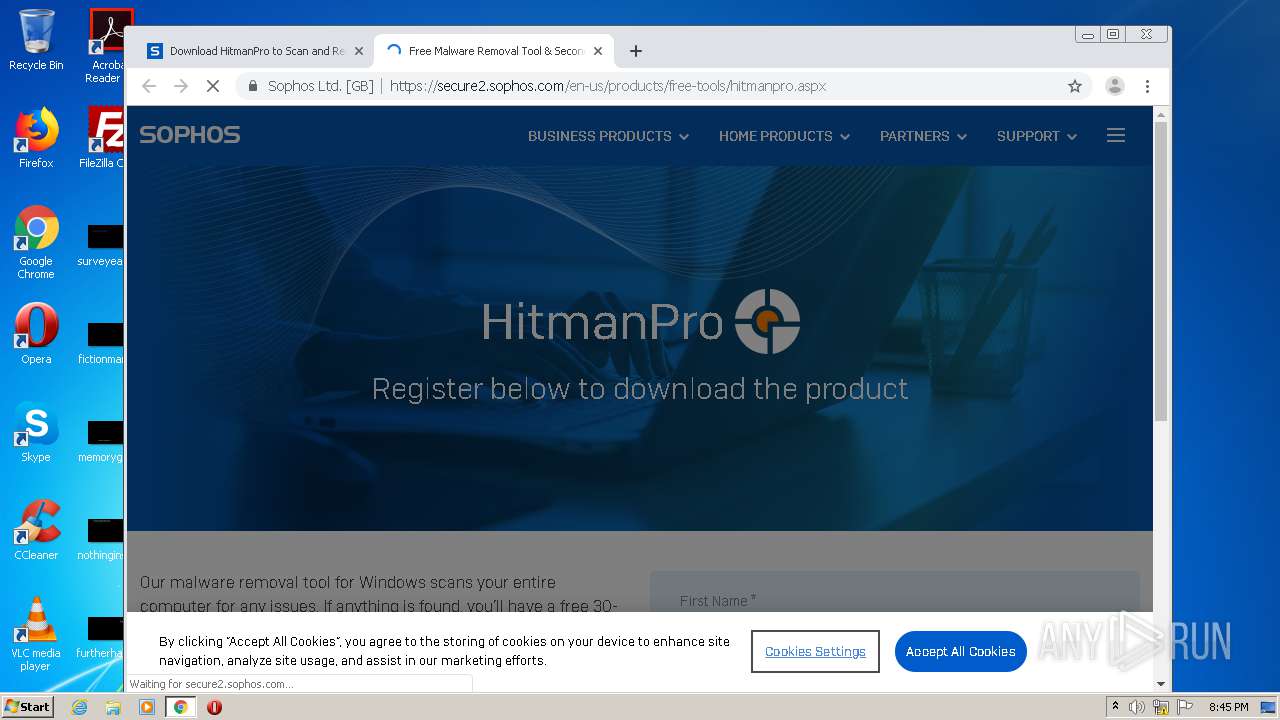Select the Chrome taskbar button
Screen dimensions: 1280x720
tap(181, 707)
